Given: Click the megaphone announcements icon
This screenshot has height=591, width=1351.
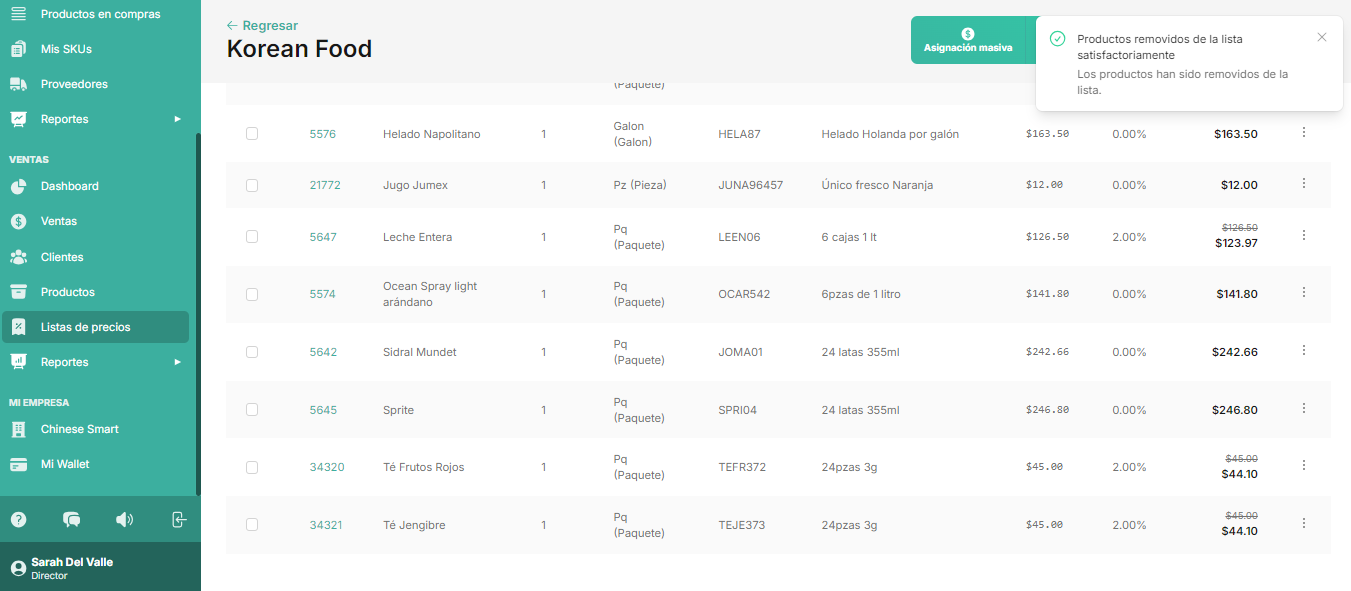Looking at the screenshot, I should coord(124,520).
